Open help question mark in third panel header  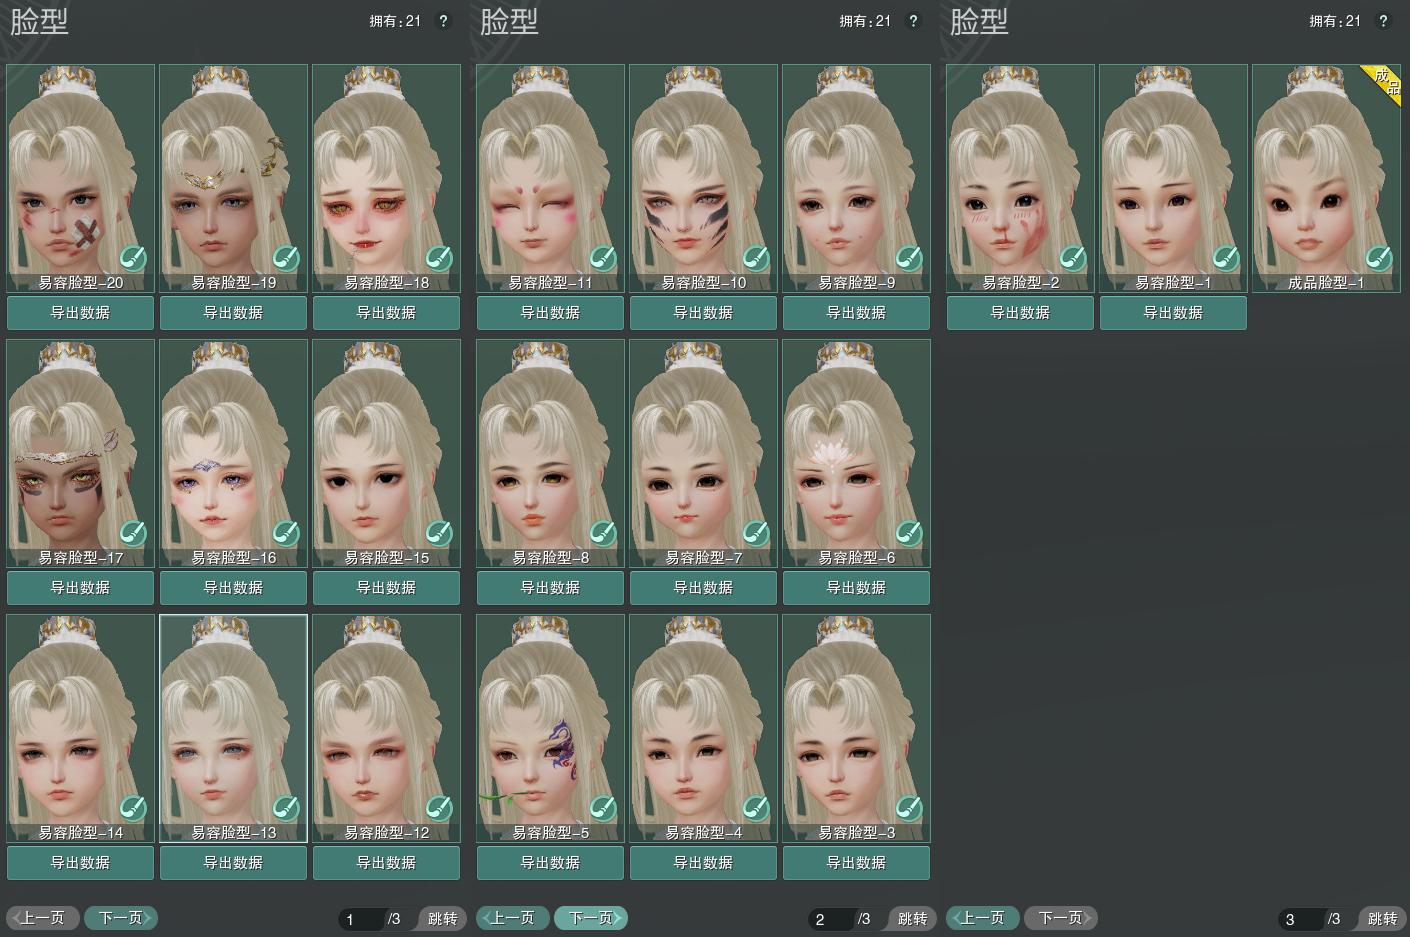click(1383, 21)
